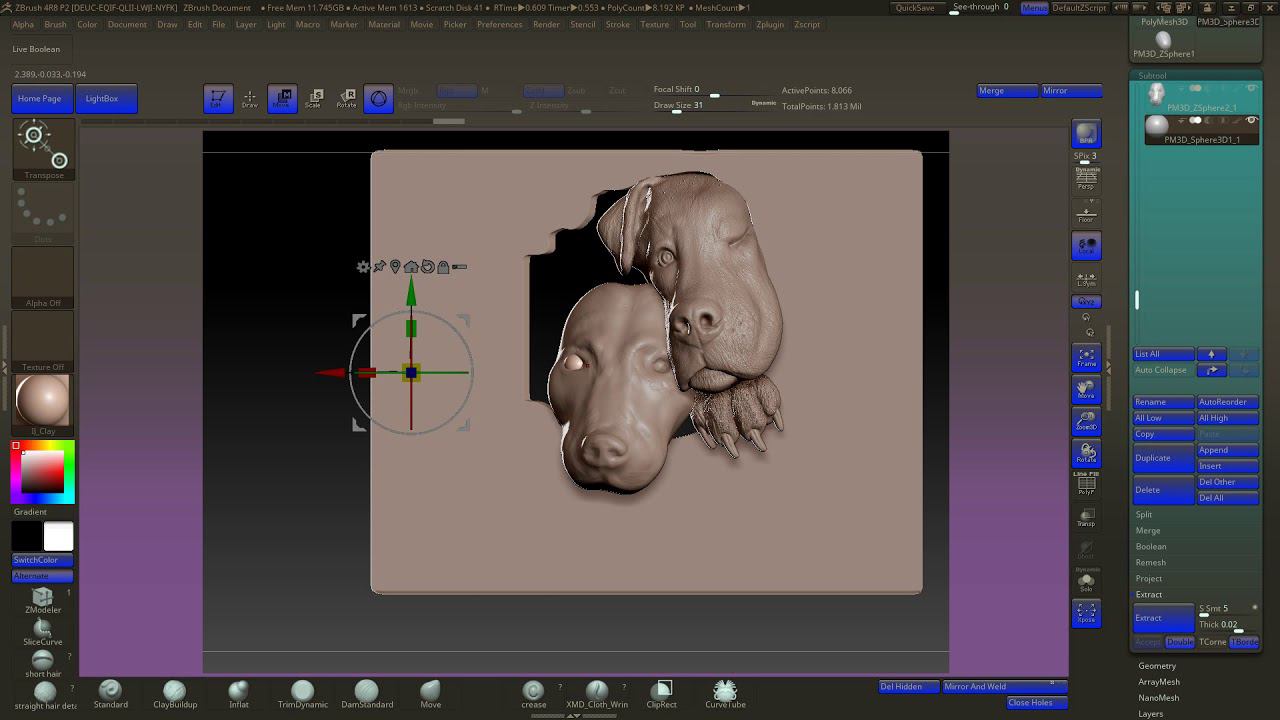Expand the Boolean section
This screenshot has width=1280, height=720.
coord(1151,546)
